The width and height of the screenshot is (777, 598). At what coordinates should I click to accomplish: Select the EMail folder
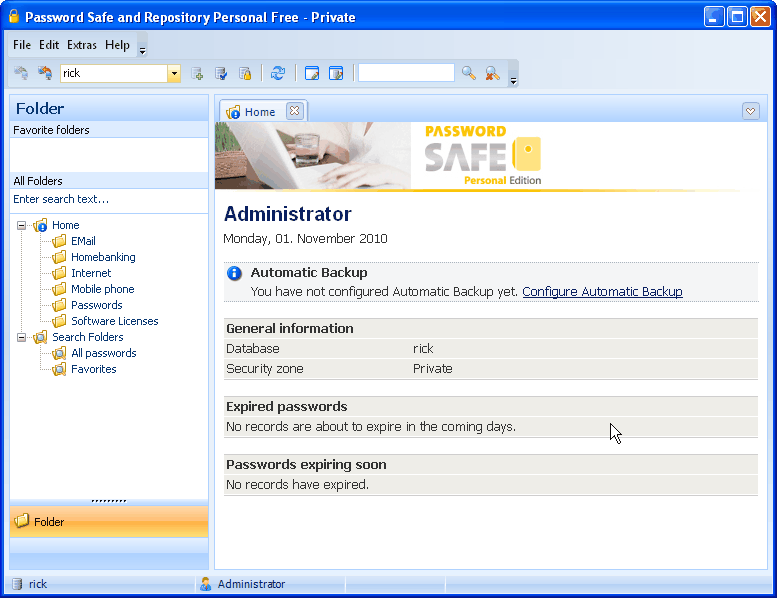(x=83, y=241)
